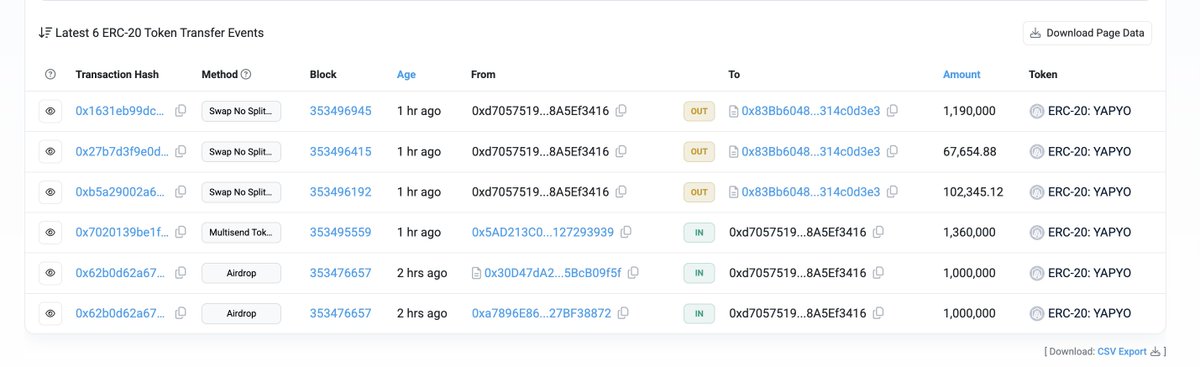
Task: Copy To address 0x83Bb6048 in first row
Action: tap(892, 111)
